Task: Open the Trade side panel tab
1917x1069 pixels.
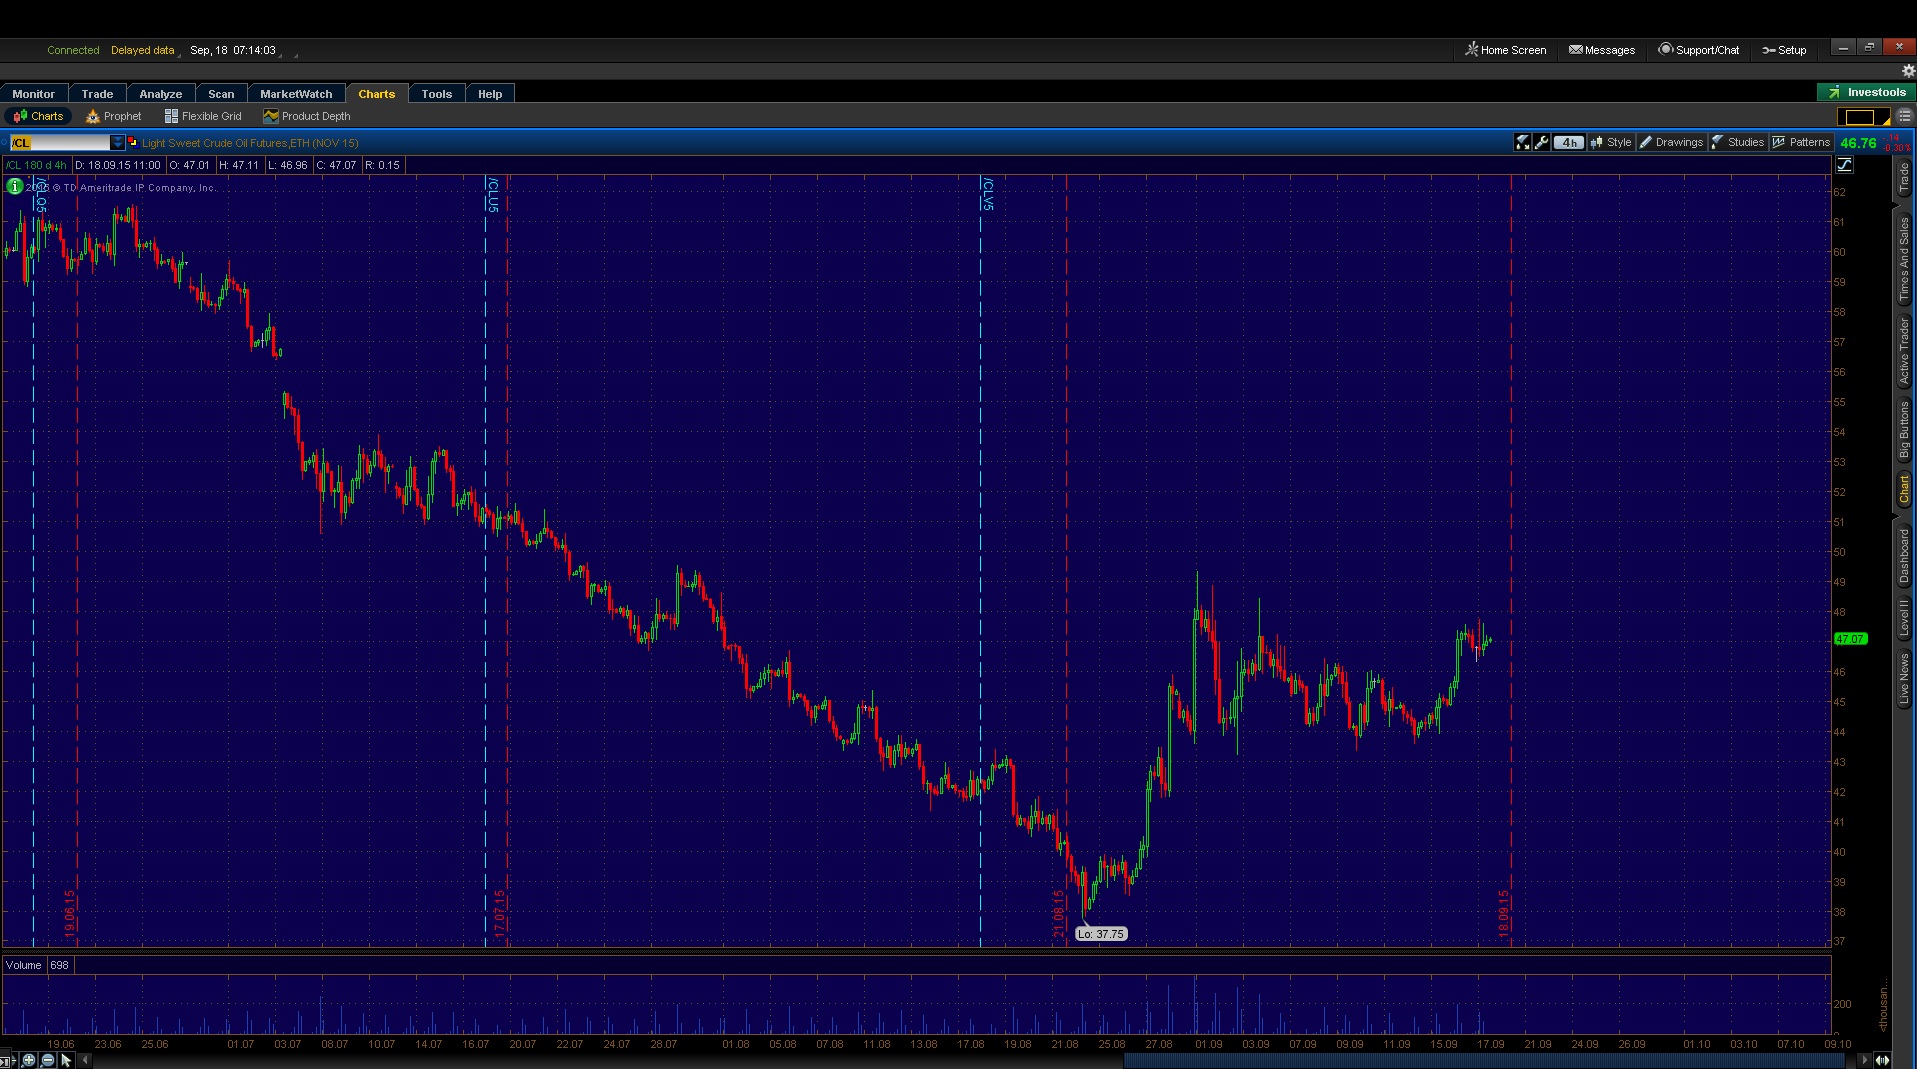Action: (1904, 178)
